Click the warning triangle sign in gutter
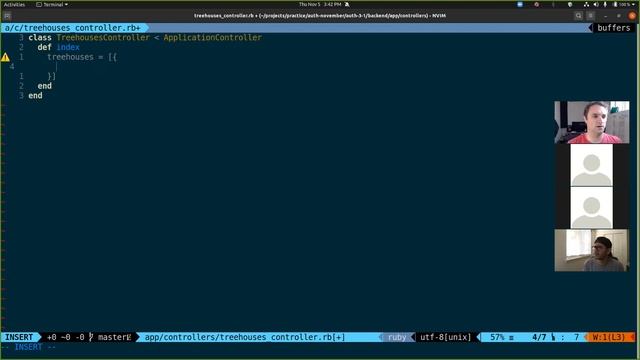 5,57
